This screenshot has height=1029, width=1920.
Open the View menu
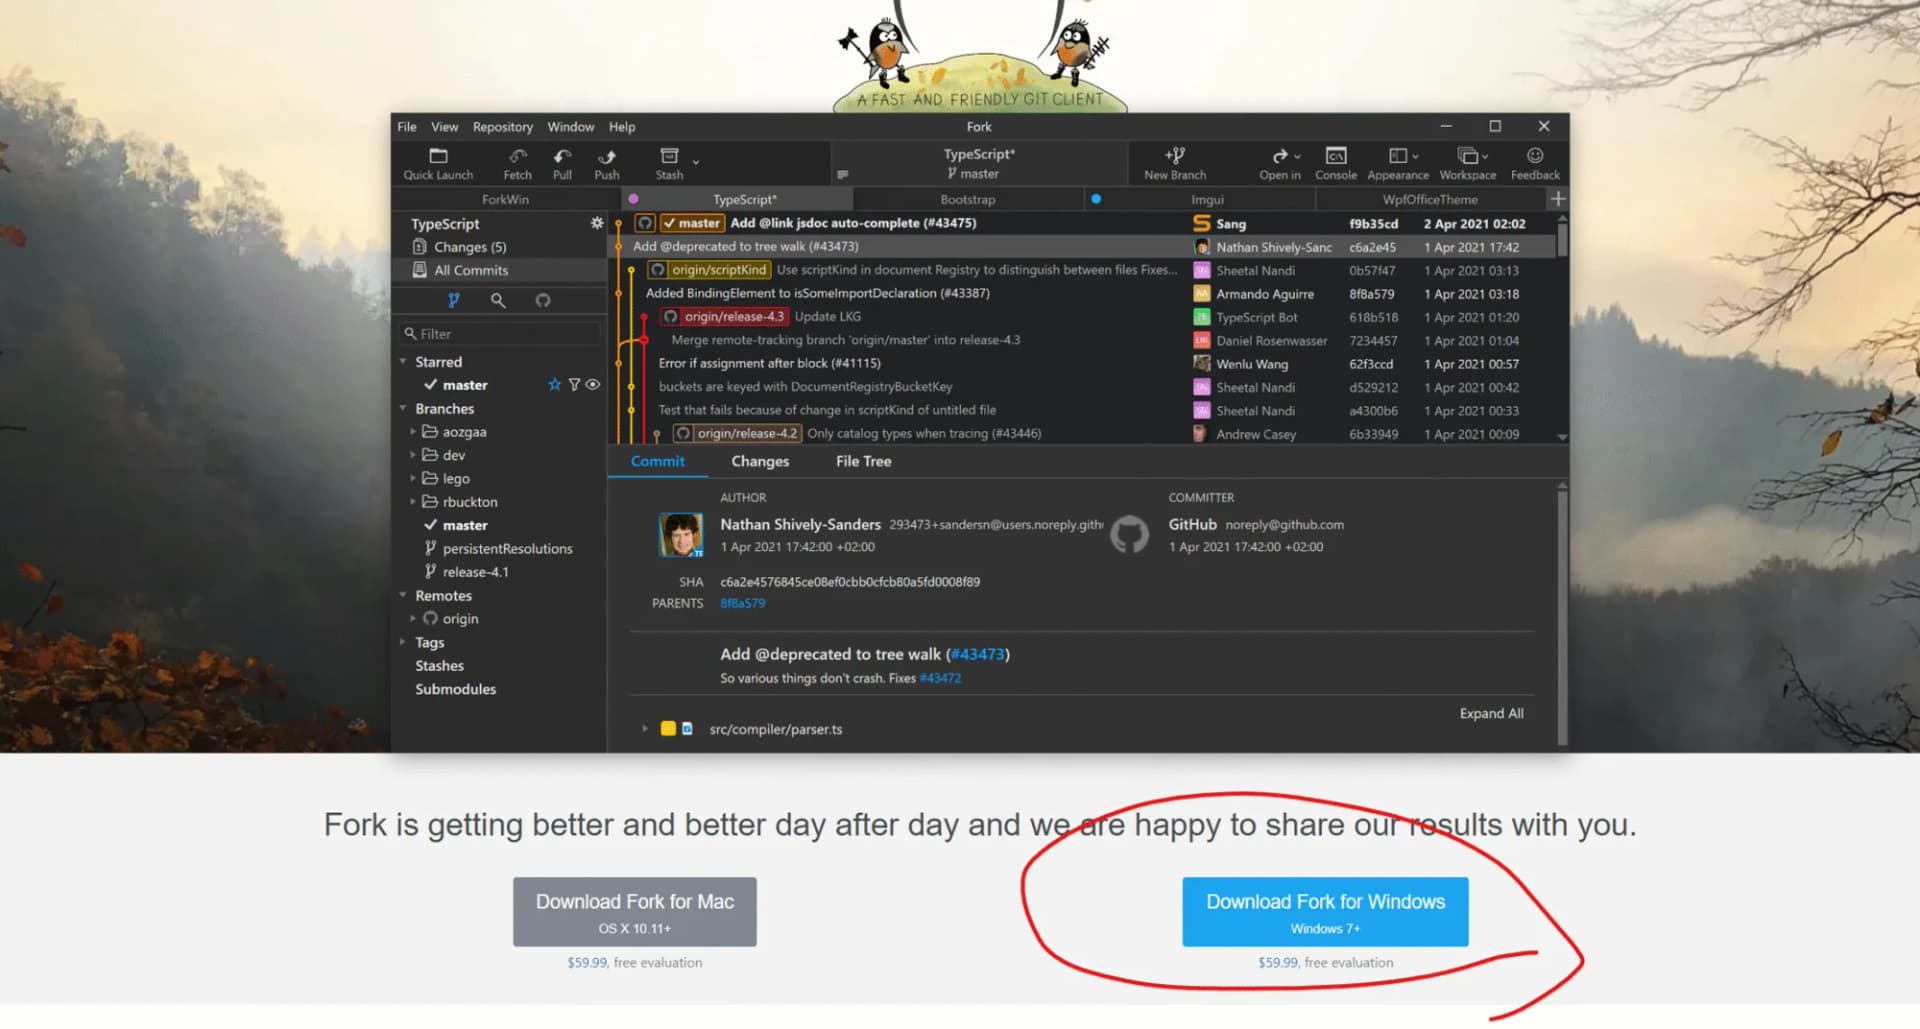(x=445, y=127)
